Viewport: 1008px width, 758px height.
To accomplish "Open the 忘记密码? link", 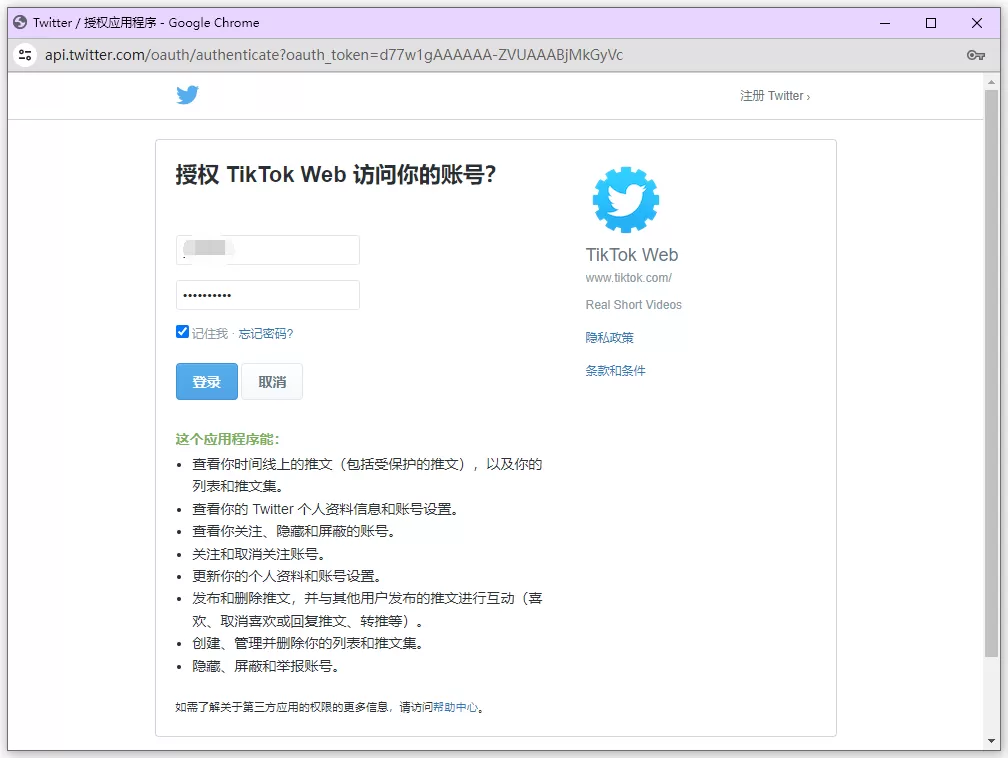I will [x=266, y=334].
